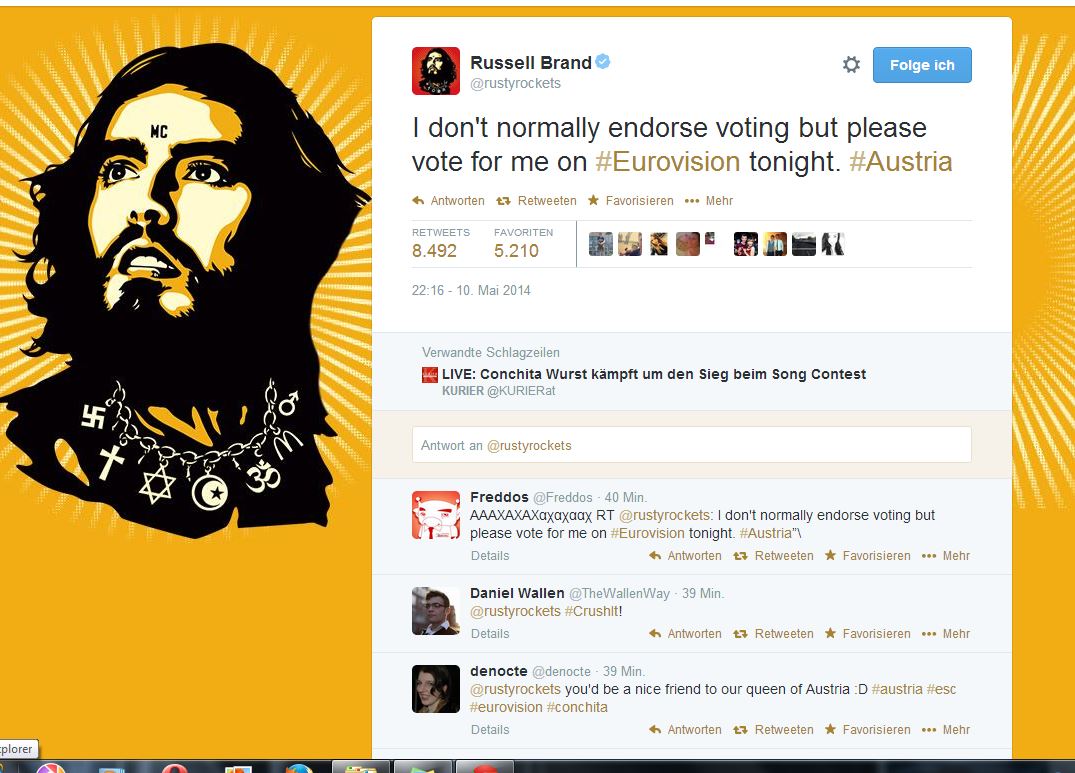Open the Mehr three-dots menu under main tweet
Screen dimensions: 1075x773
click(x=692, y=201)
